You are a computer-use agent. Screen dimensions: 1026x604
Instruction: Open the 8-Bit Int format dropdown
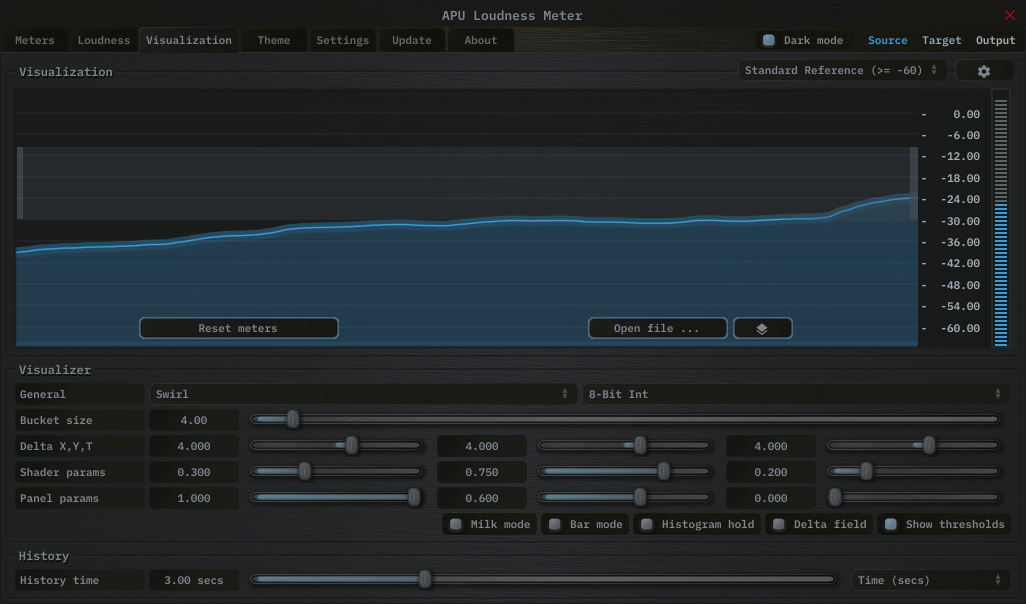click(795, 394)
